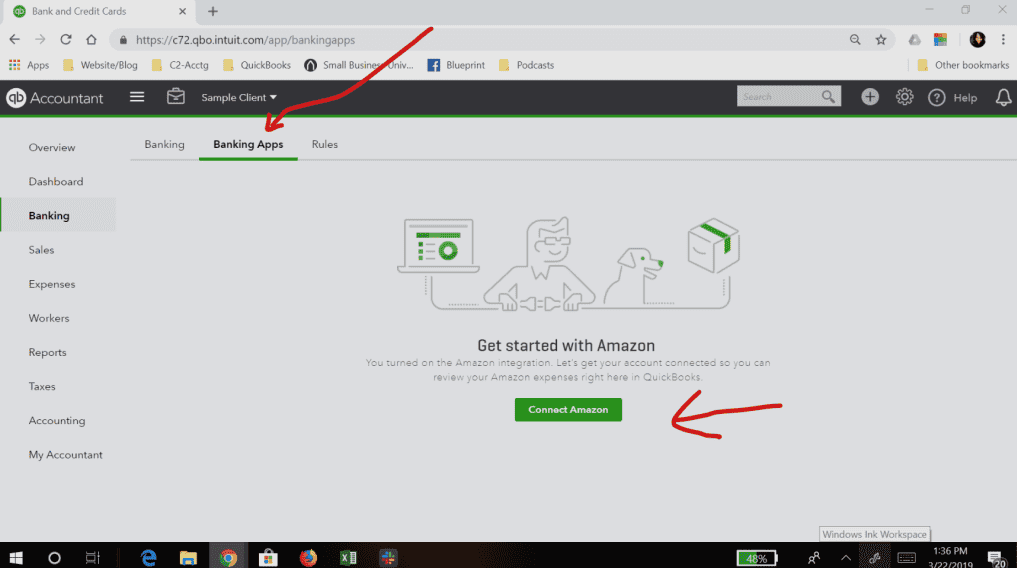The image size is (1017, 568).
Task: Open My Accountant in the sidebar
Action: (66, 455)
